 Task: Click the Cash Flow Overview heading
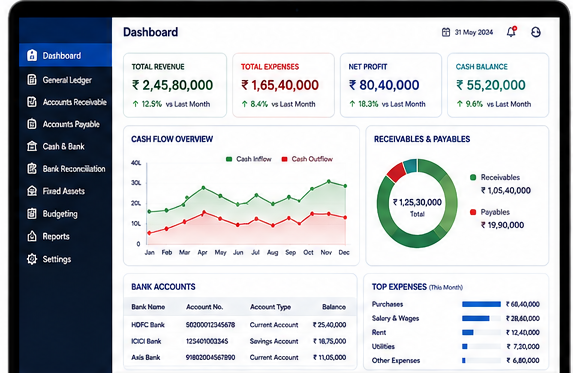[172, 139]
